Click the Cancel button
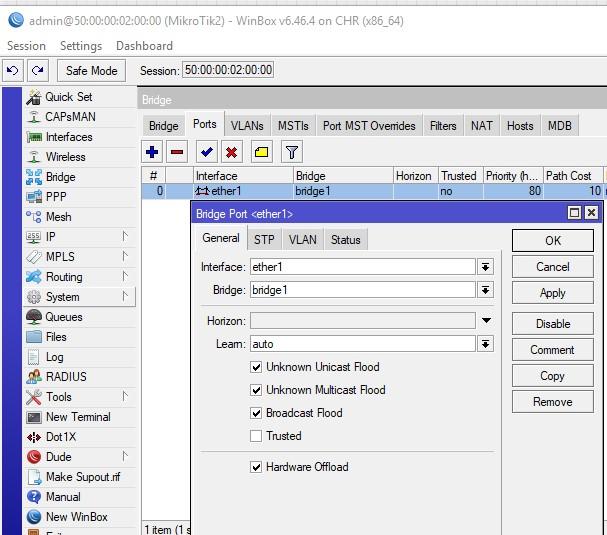 (553, 267)
